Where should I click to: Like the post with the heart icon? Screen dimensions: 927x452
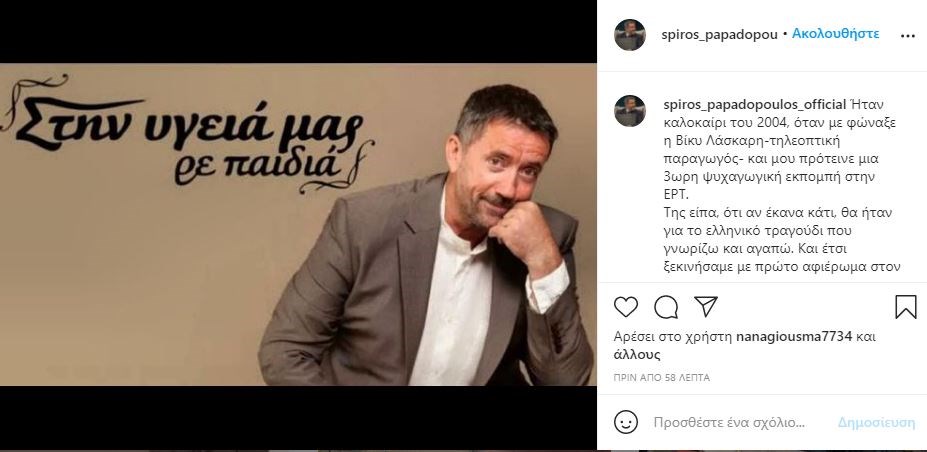click(625, 307)
